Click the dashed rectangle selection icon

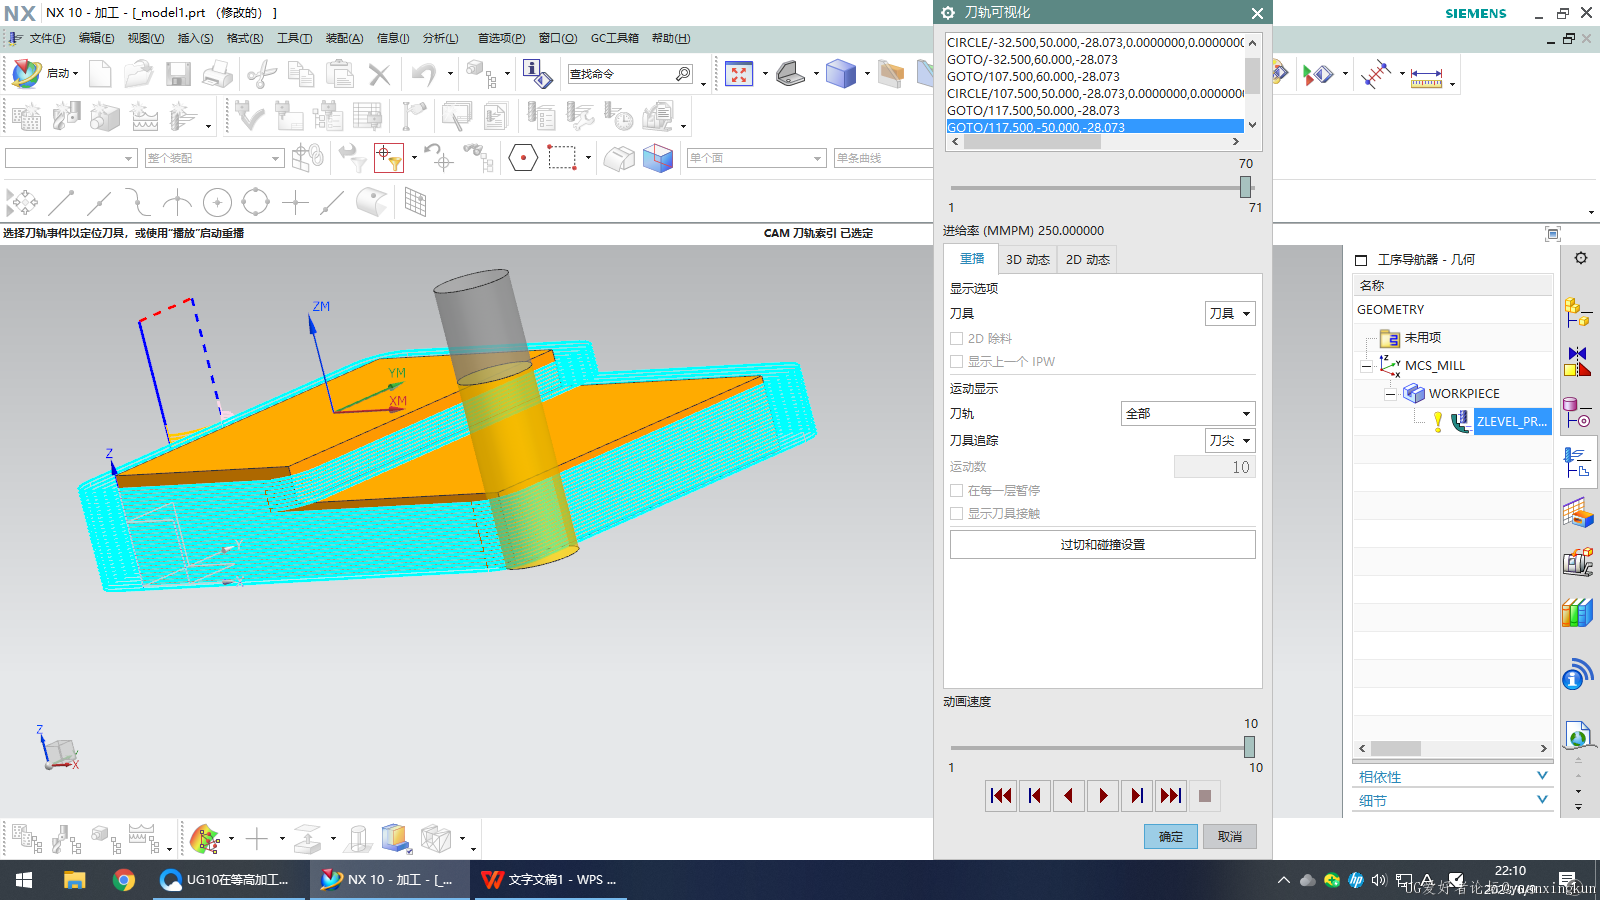point(562,158)
